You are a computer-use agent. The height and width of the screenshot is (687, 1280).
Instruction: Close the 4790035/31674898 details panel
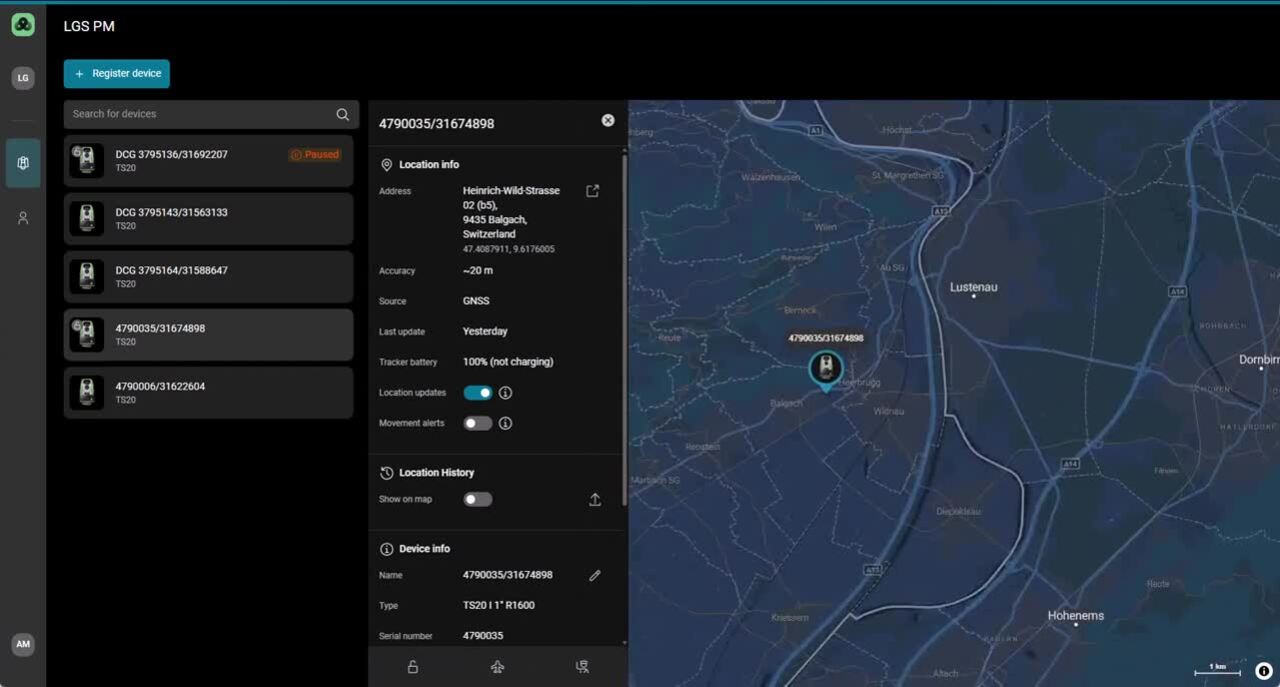(608, 120)
